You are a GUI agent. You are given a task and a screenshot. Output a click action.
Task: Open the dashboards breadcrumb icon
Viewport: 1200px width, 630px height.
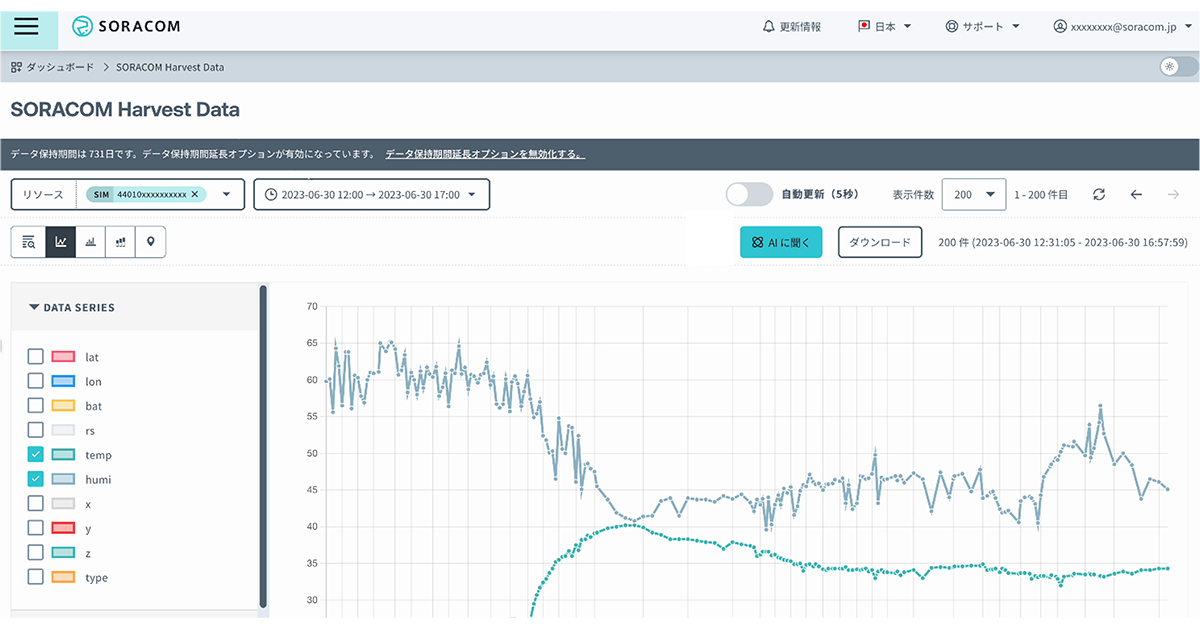[15, 67]
